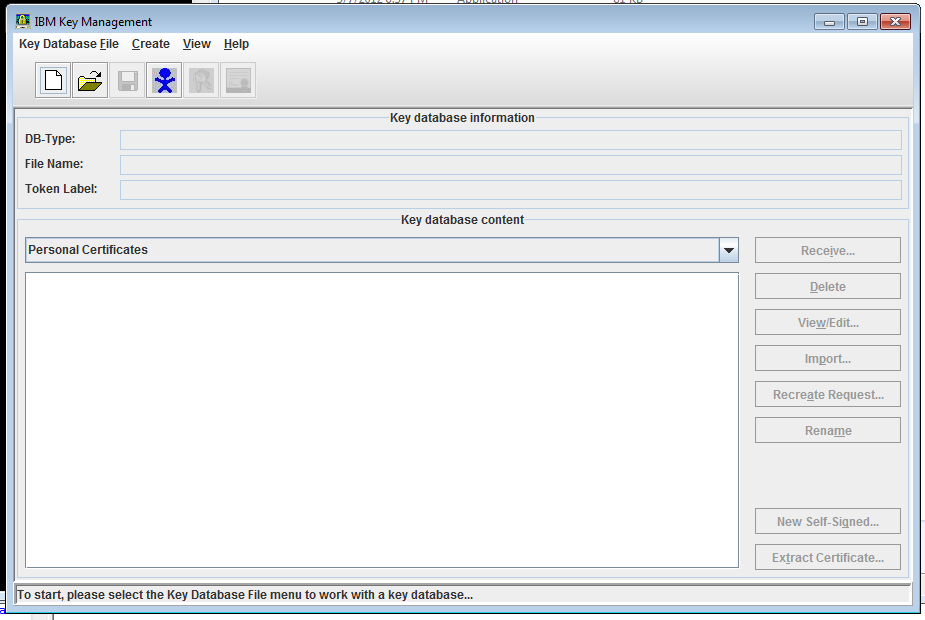Click the Receive button

[x=827, y=250]
